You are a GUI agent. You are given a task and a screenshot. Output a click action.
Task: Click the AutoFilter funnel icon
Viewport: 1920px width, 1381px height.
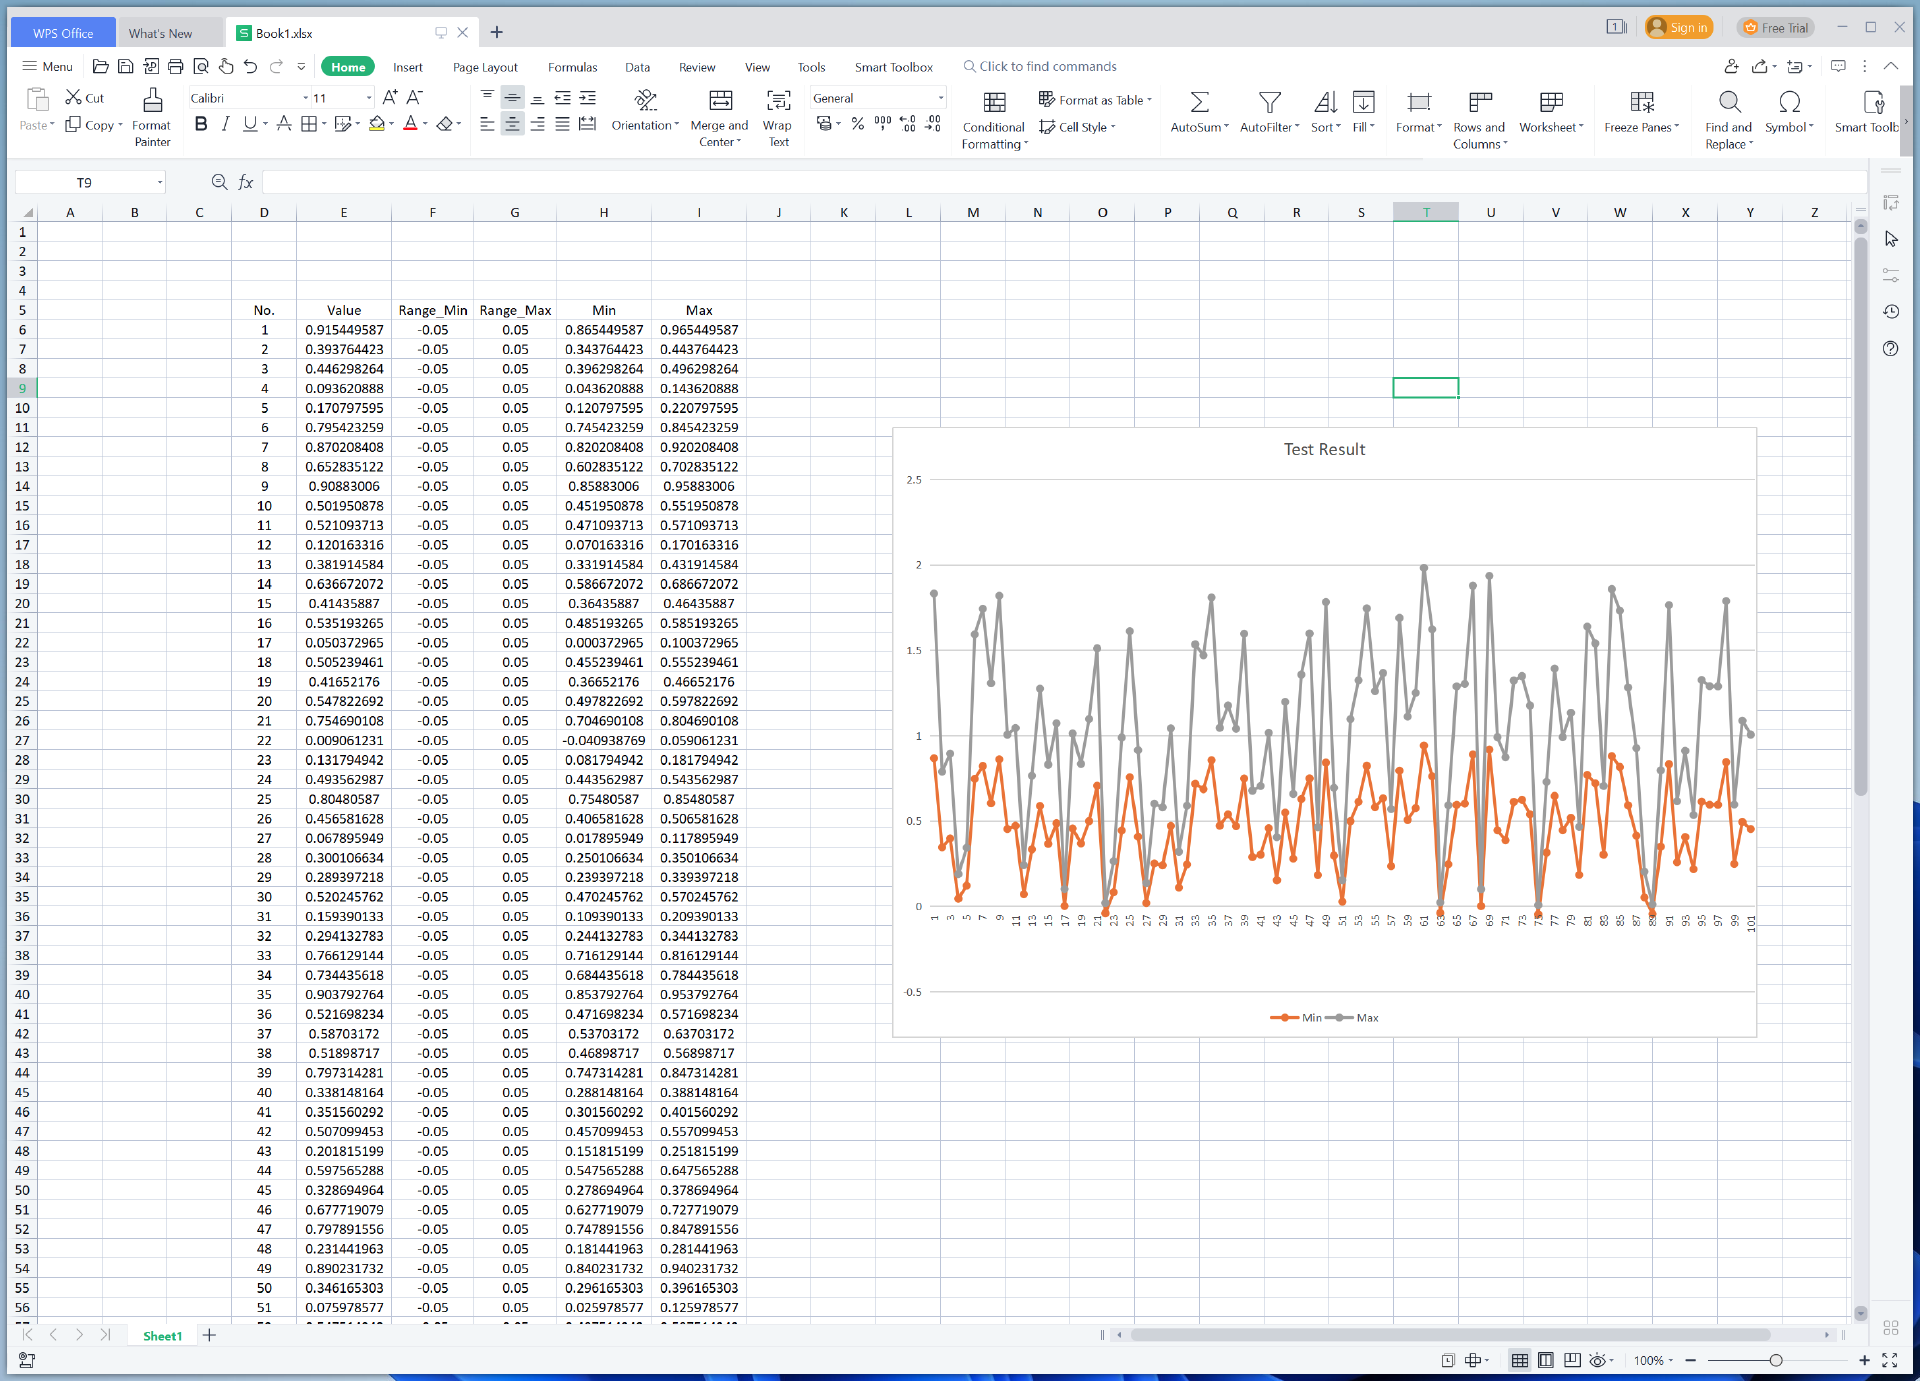[1269, 102]
